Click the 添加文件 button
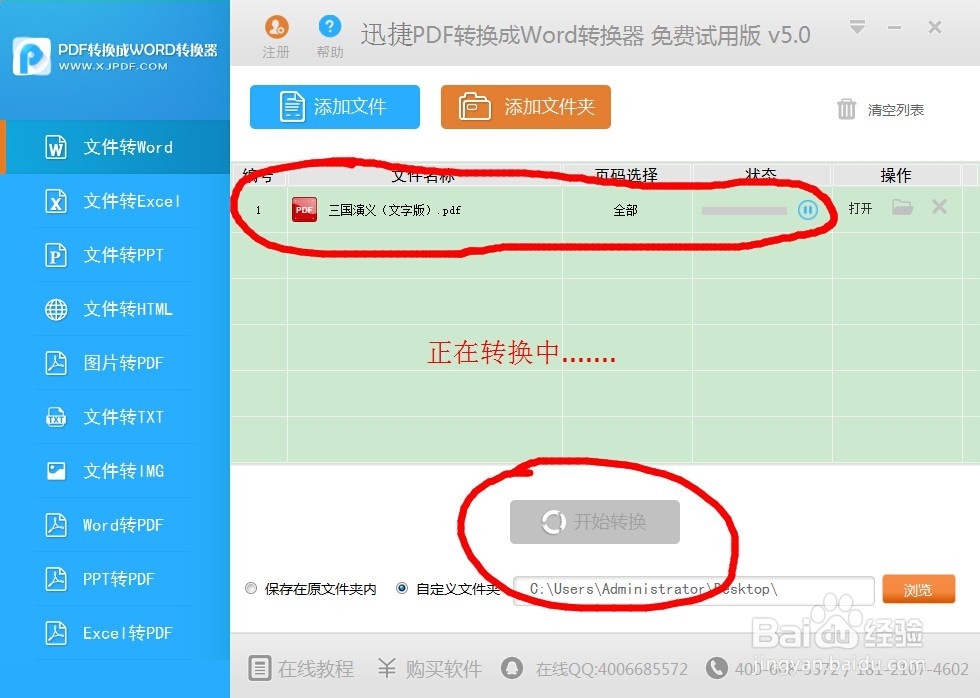980x698 pixels. [x=334, y=107]
